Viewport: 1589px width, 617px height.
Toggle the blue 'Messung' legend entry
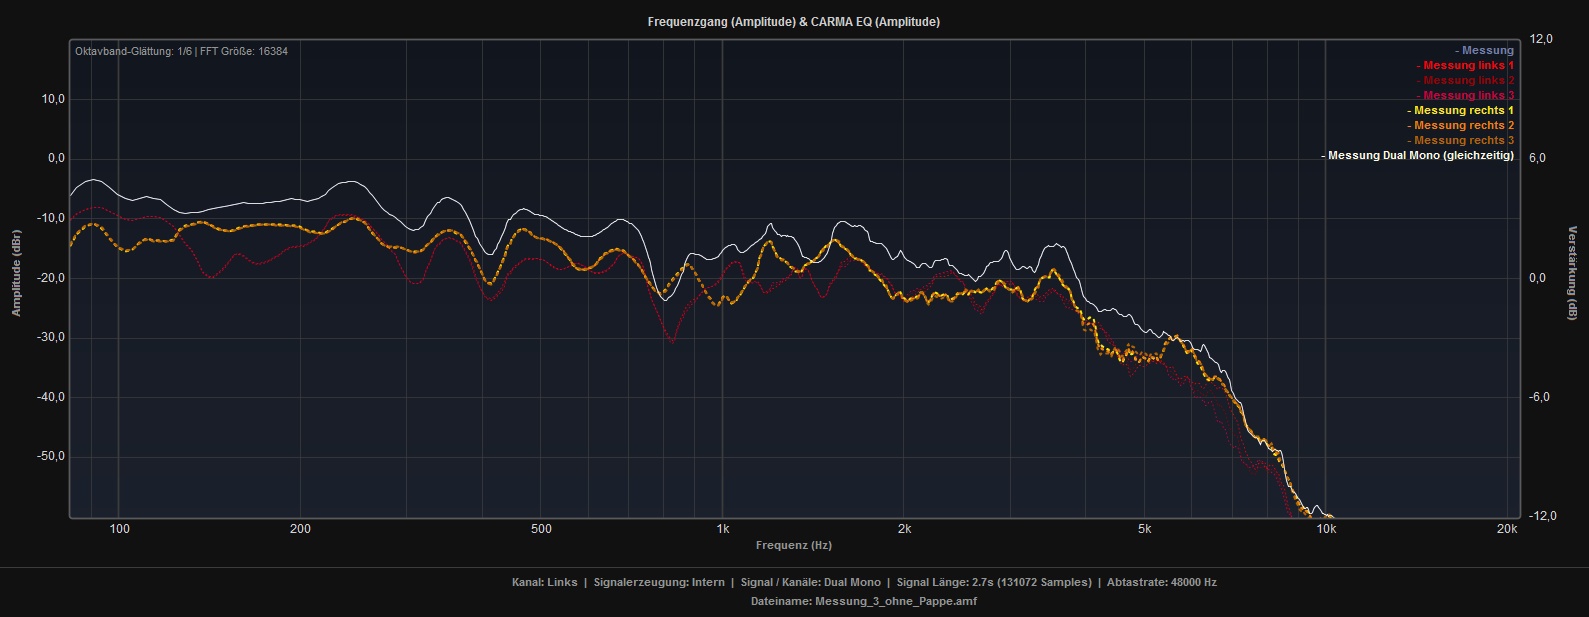(1486, 51)
